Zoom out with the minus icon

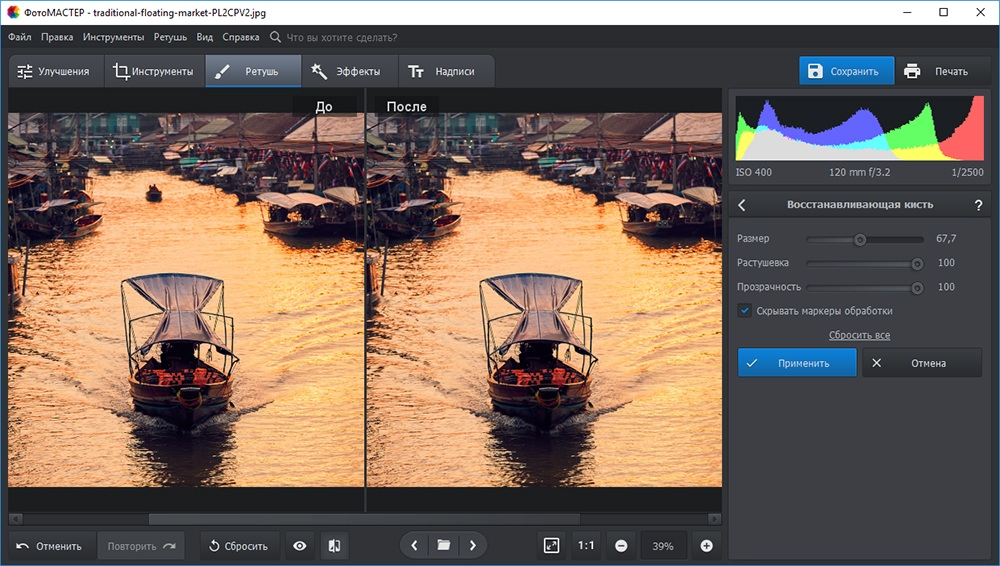pyautogui.click(x=621, y=546)
